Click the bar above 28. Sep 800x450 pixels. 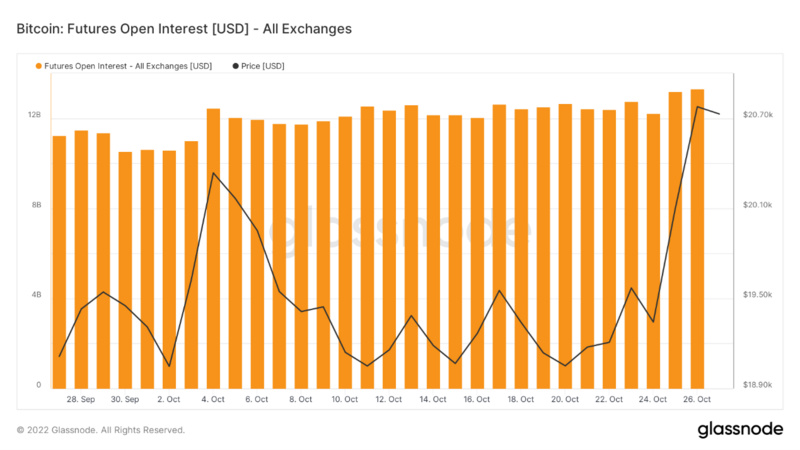coord(81,259)
